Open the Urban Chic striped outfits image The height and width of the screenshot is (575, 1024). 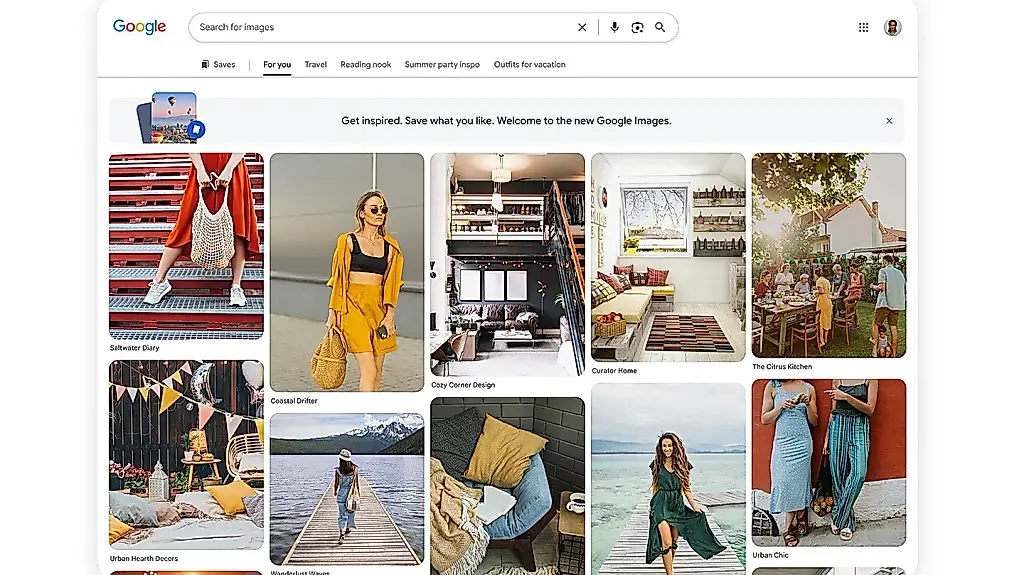click(829, 463)
